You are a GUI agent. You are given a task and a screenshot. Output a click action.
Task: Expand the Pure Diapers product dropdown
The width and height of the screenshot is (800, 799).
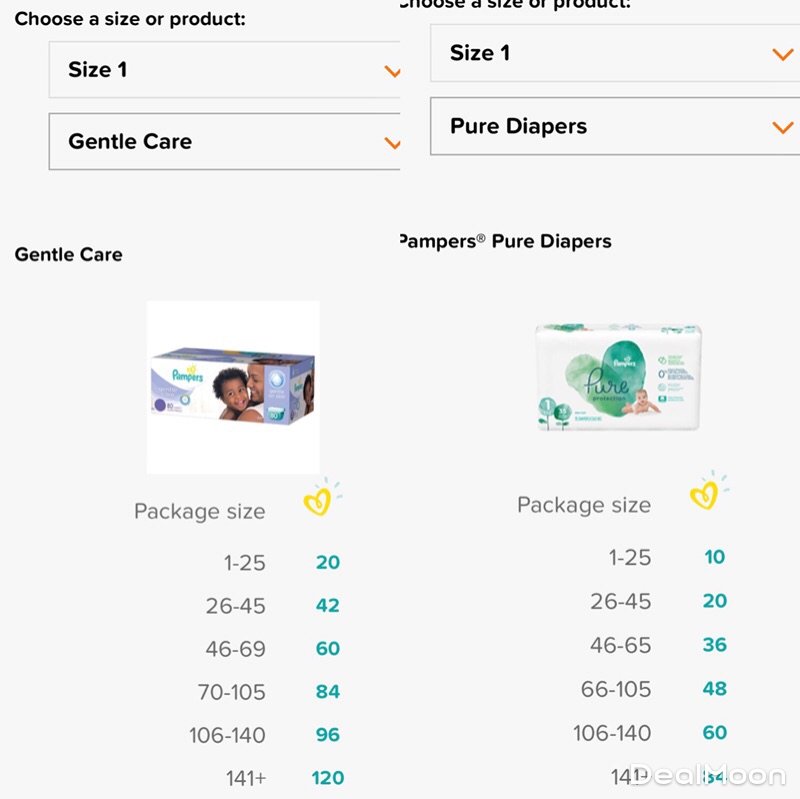coord(612,127)
